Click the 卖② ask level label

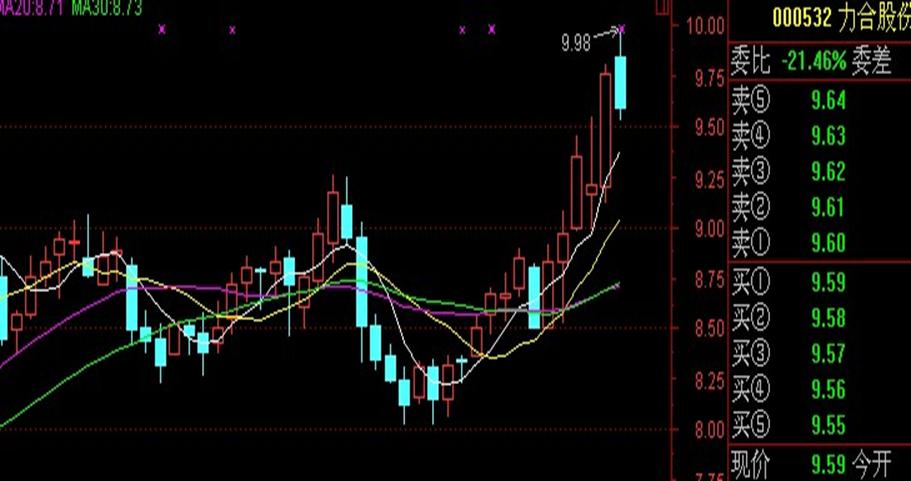pyautogui.click(x=750, y=207)
